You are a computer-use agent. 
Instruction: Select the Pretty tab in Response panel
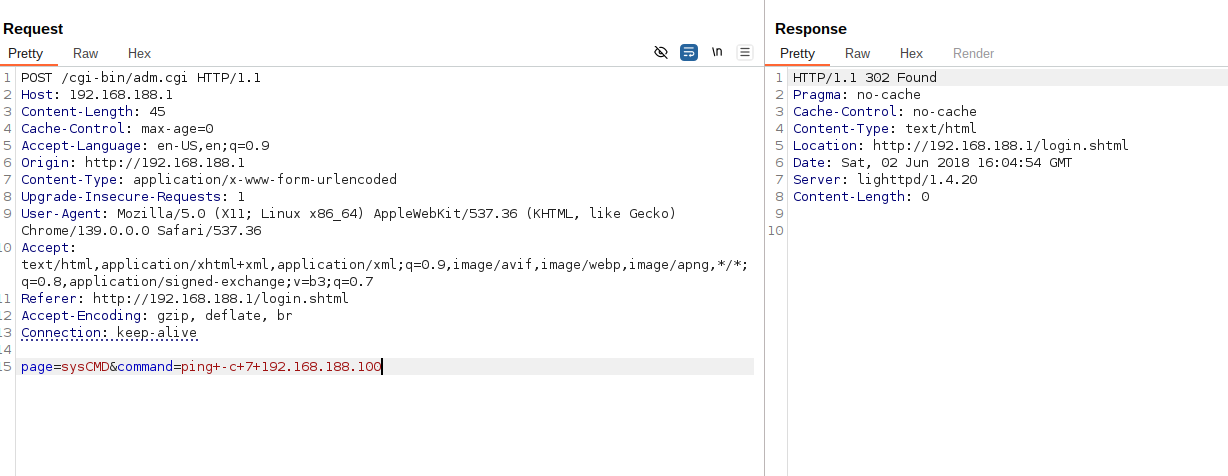797,54
